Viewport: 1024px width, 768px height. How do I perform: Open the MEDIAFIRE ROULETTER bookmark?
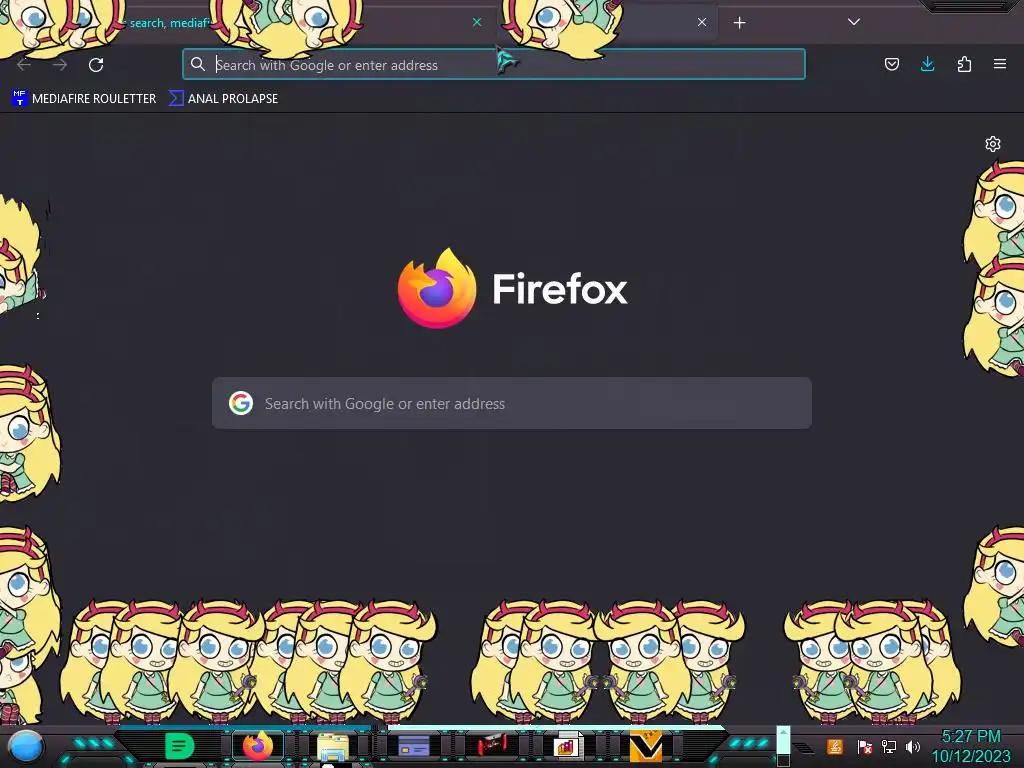click(84, 99)
